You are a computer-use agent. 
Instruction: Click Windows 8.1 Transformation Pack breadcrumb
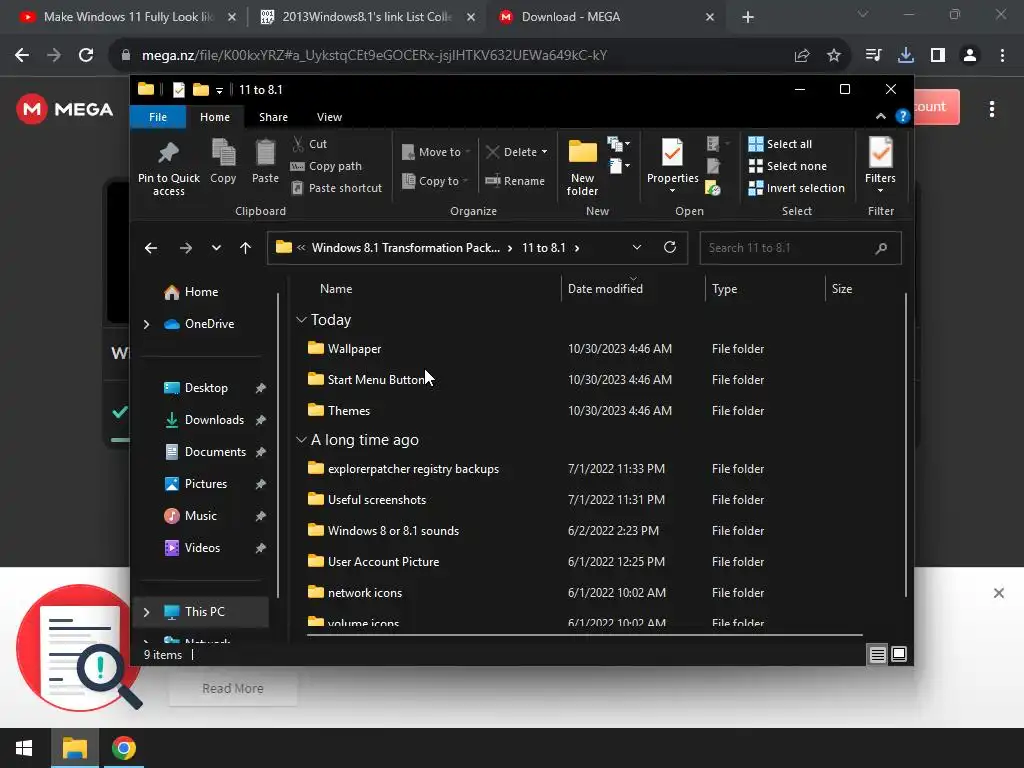(x=406, y=248)
